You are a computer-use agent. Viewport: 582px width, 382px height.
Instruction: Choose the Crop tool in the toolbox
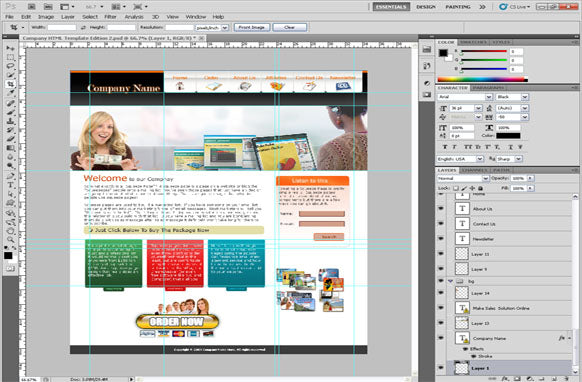[10, 84]
